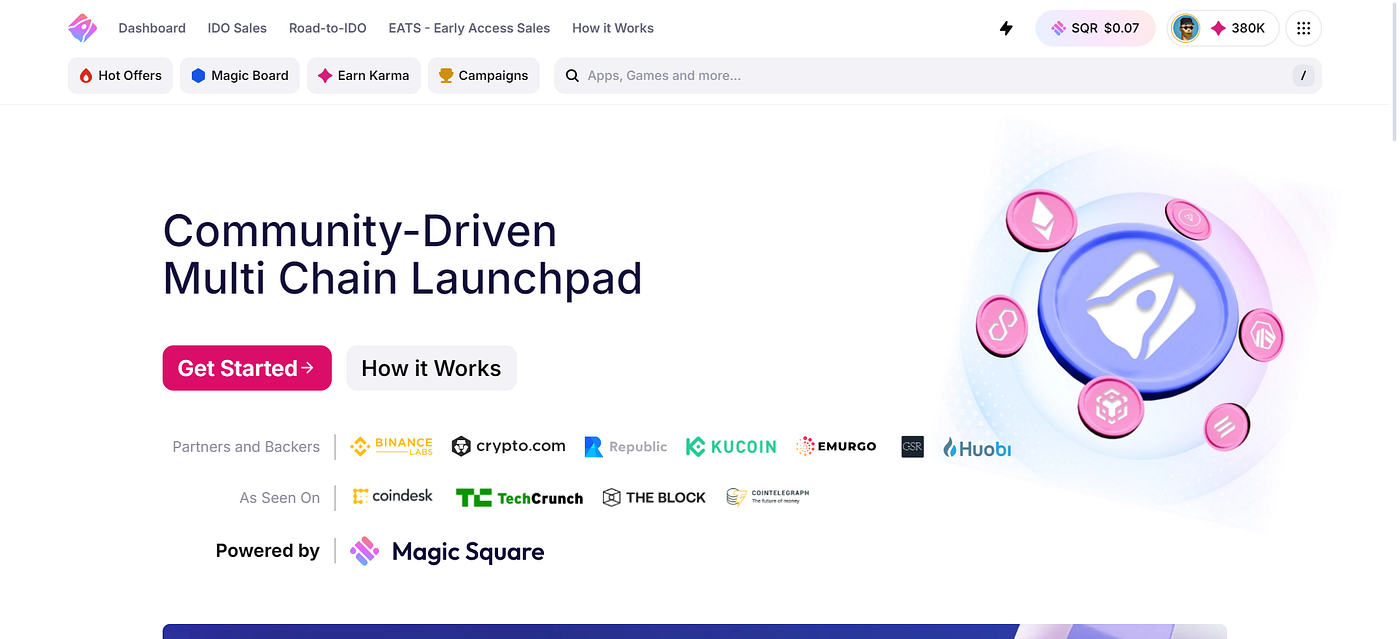Focus the Apps, Games and more search field

[938, 75]
